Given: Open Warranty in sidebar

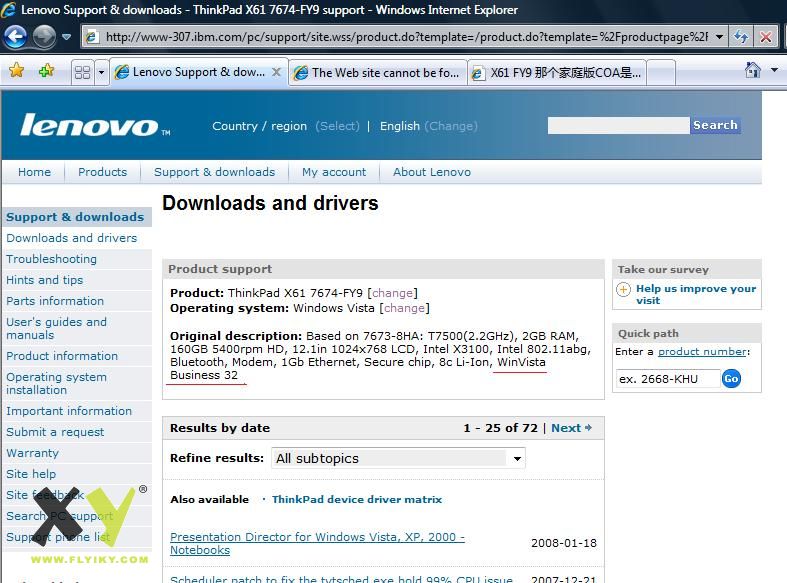Looking at the screenshot, I should (32, 453).
